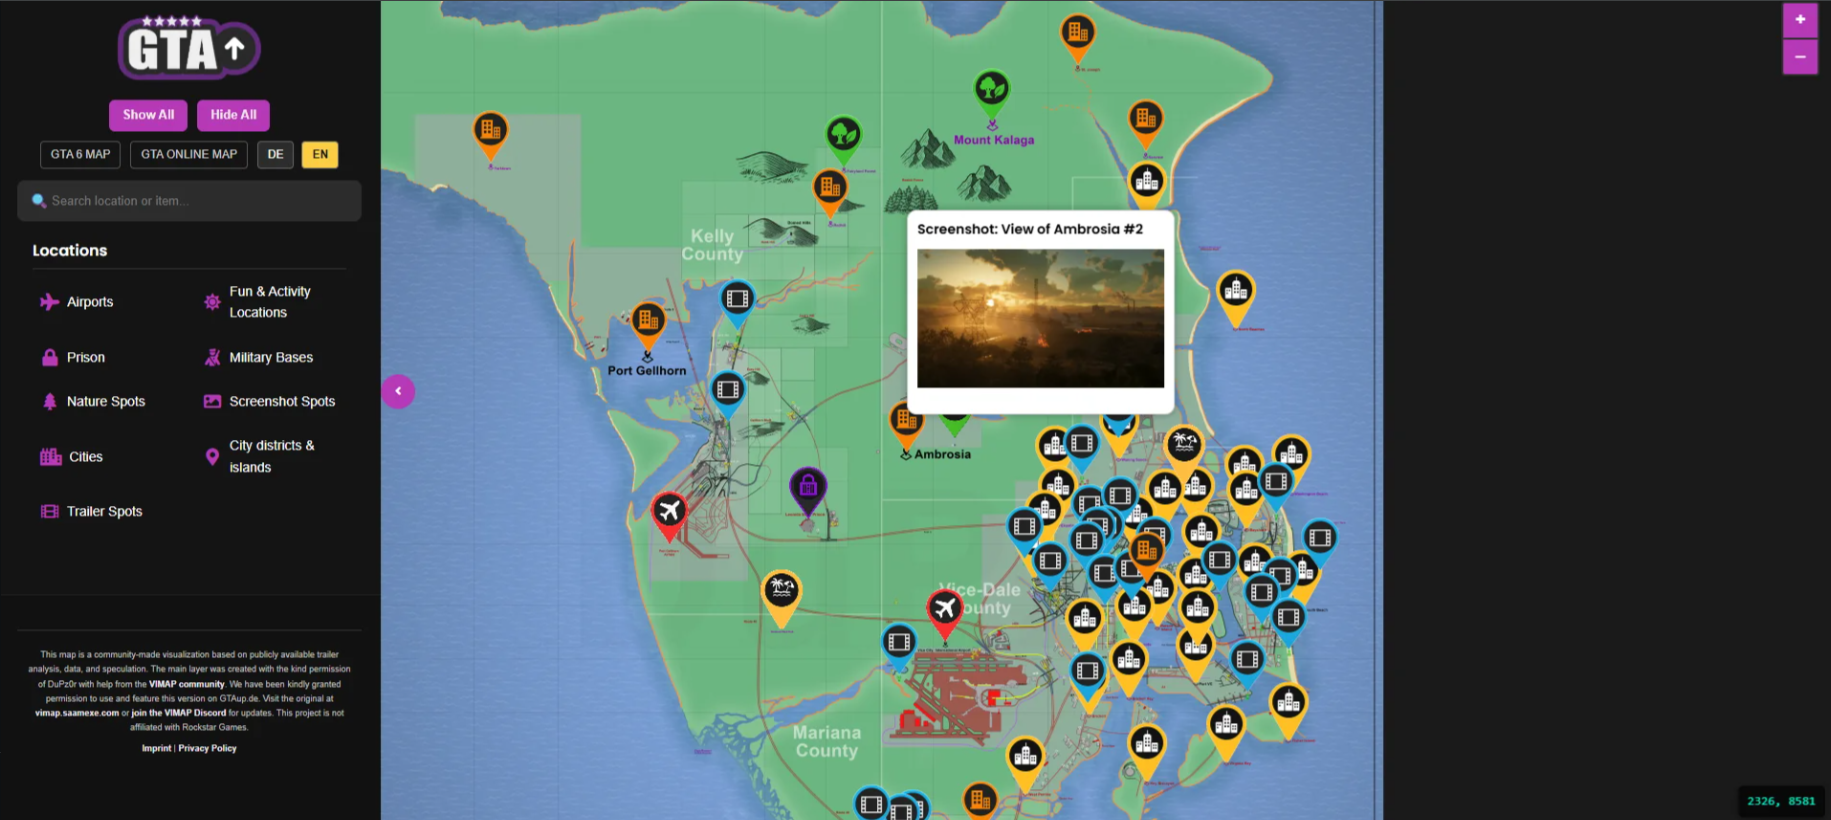The image size is (1831, 820).
Task: Toggle Prison category
Action: click(73, 357)
